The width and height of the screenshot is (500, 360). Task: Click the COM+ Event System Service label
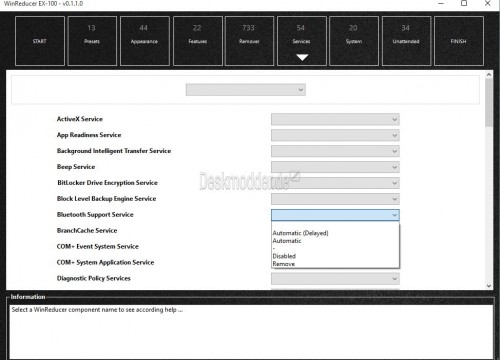click(x=98, y=247)
